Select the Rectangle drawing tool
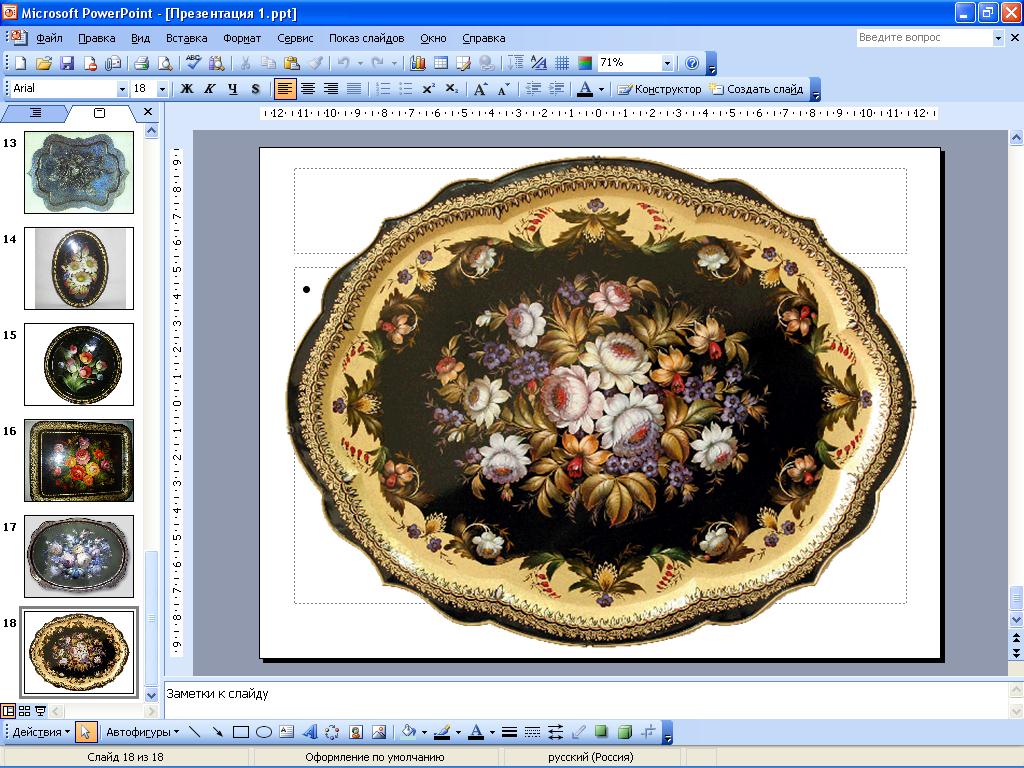The height and width of the screenshot is (768, 1024). click(241, 732)
